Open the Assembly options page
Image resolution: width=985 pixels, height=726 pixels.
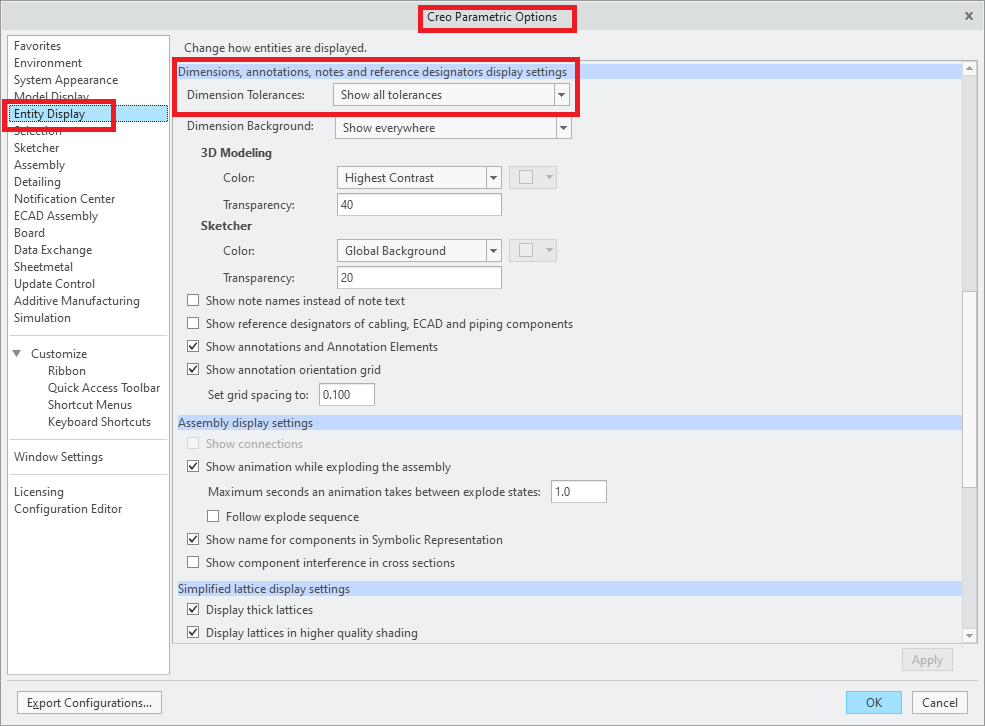(x=40, y=165)
